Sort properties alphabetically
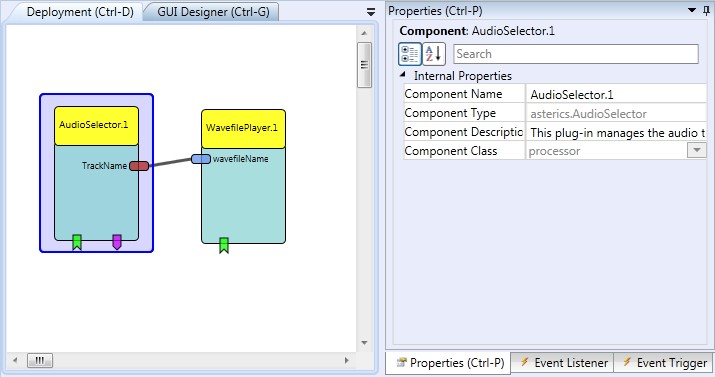This screenshot has height=377, width=715. tap(434, 54)
